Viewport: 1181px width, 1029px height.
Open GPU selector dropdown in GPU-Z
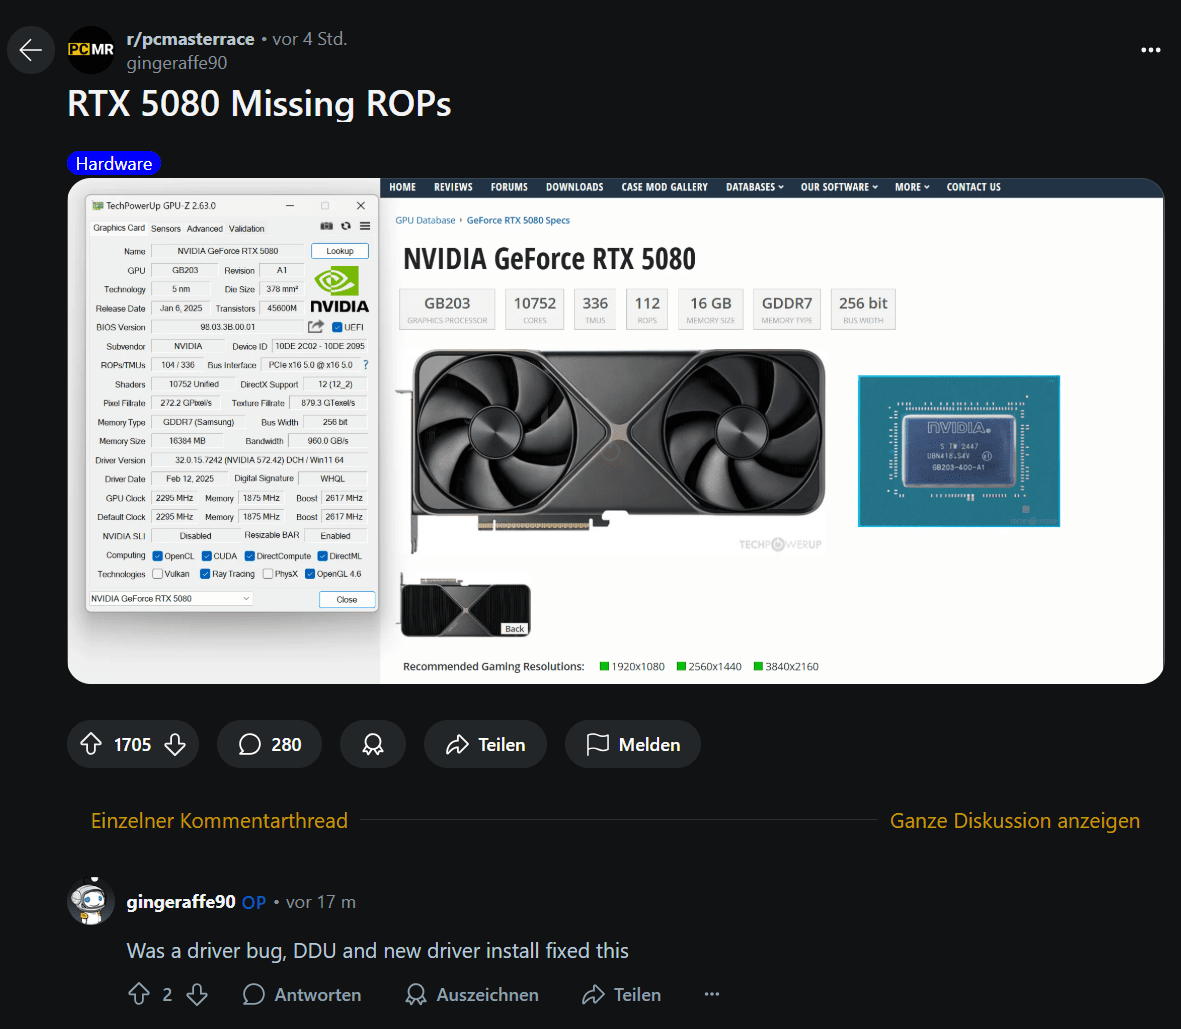tap(171, 598)
